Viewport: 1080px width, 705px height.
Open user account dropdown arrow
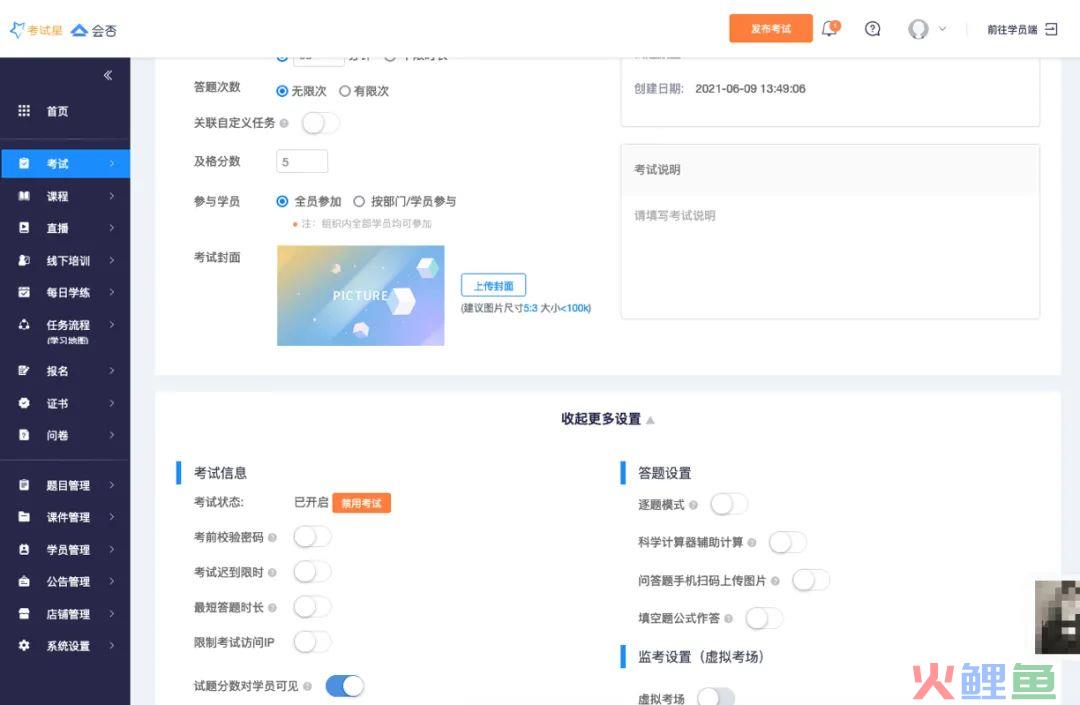tap(942, 29)
